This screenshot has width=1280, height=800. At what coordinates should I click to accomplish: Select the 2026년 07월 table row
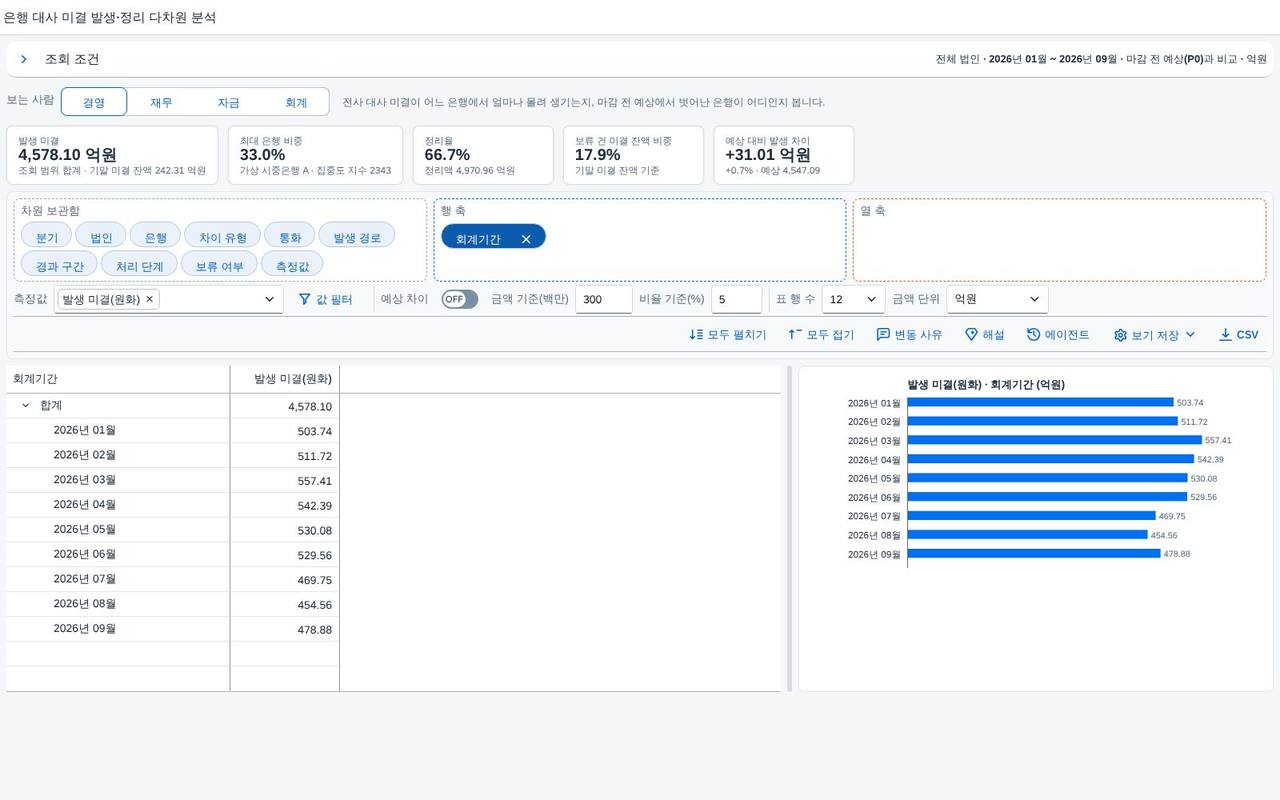tap(173, 580)
